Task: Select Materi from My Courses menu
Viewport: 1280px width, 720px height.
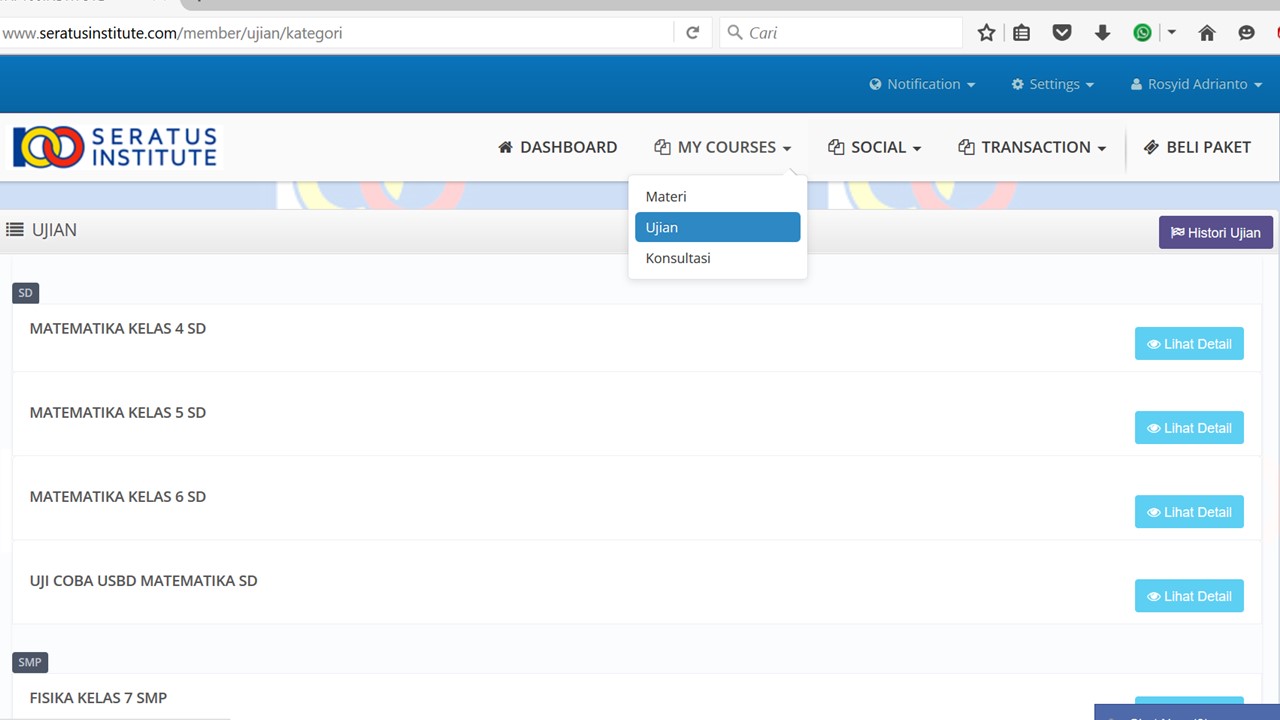Action: 717,197
